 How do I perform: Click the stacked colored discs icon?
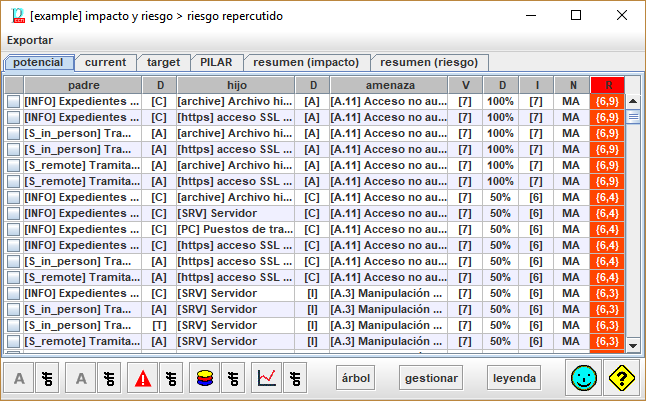point(203,378)
